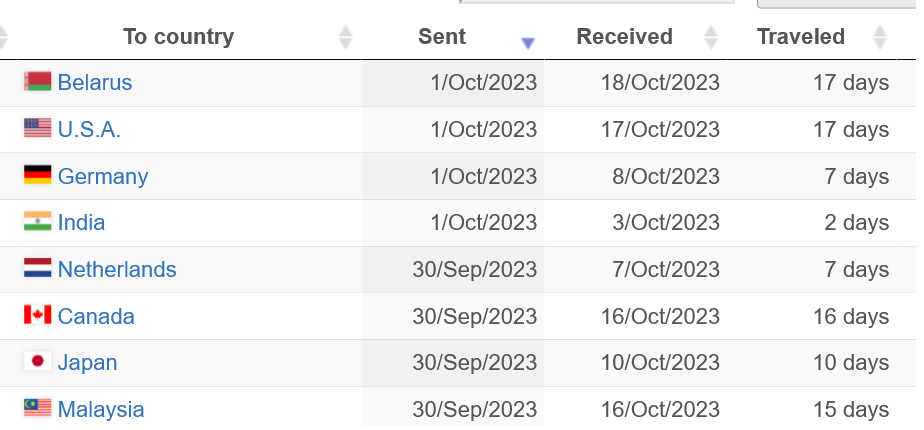Image resolution: width=924 pixels, height=430 pixels.
Task: Click the Germany flag icon
Action: click(x=38, y=175)
